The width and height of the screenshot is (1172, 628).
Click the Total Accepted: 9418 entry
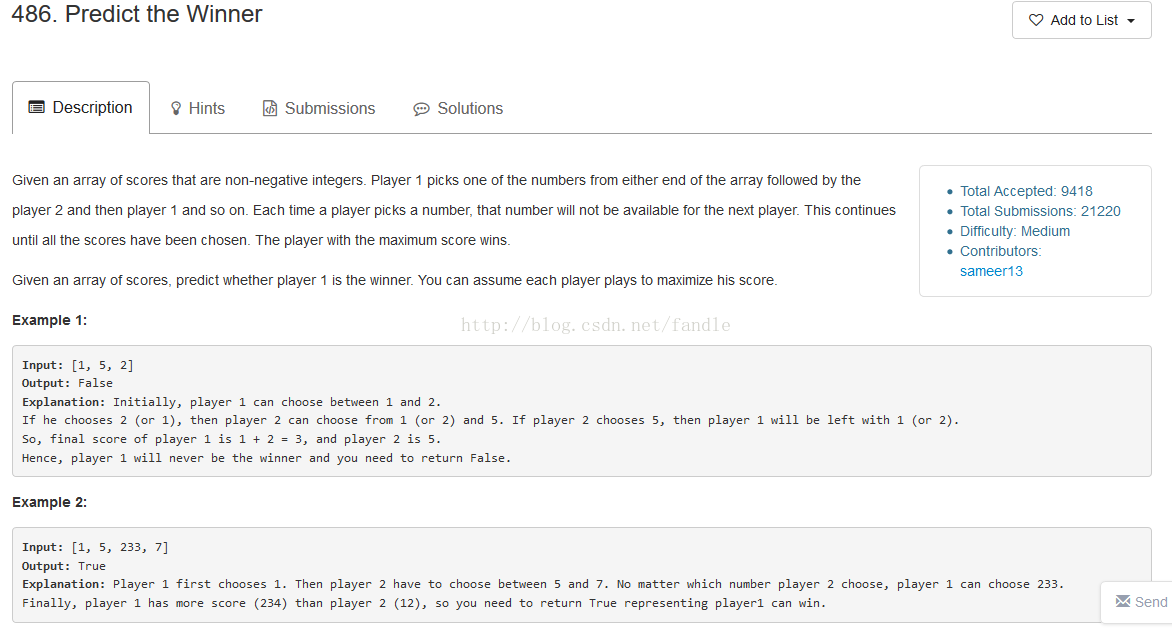1026,191
